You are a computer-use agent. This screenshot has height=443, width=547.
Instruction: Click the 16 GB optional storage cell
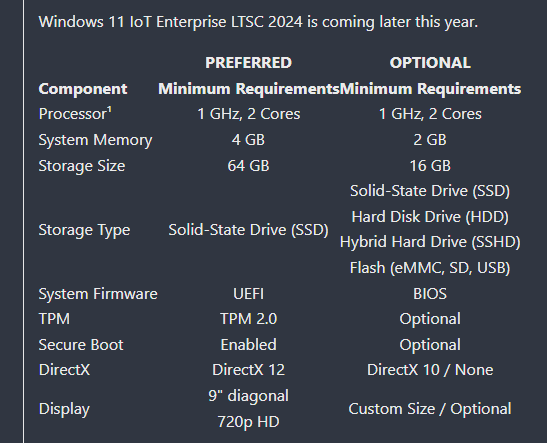pos(430,166)
